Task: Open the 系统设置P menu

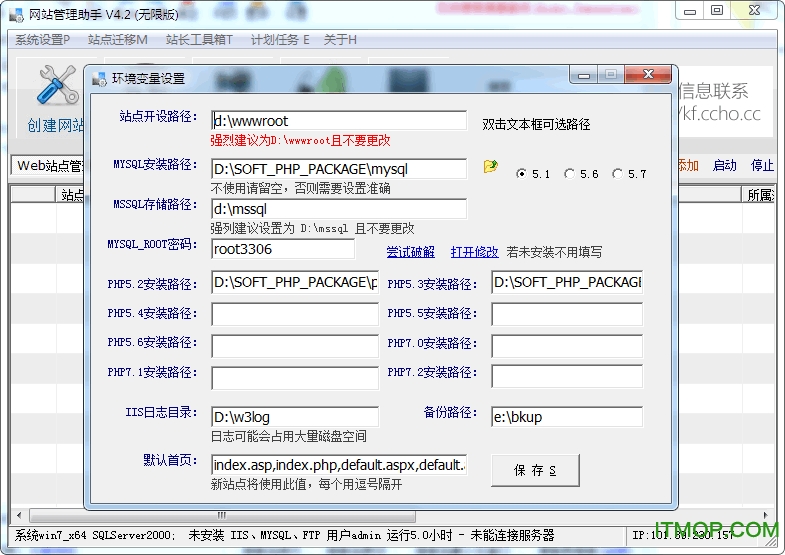Action: pos(43,40)
